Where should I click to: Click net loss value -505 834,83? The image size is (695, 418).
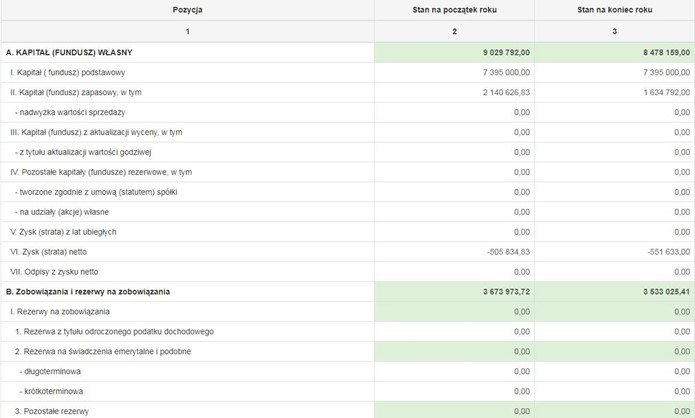coord(508,252)
